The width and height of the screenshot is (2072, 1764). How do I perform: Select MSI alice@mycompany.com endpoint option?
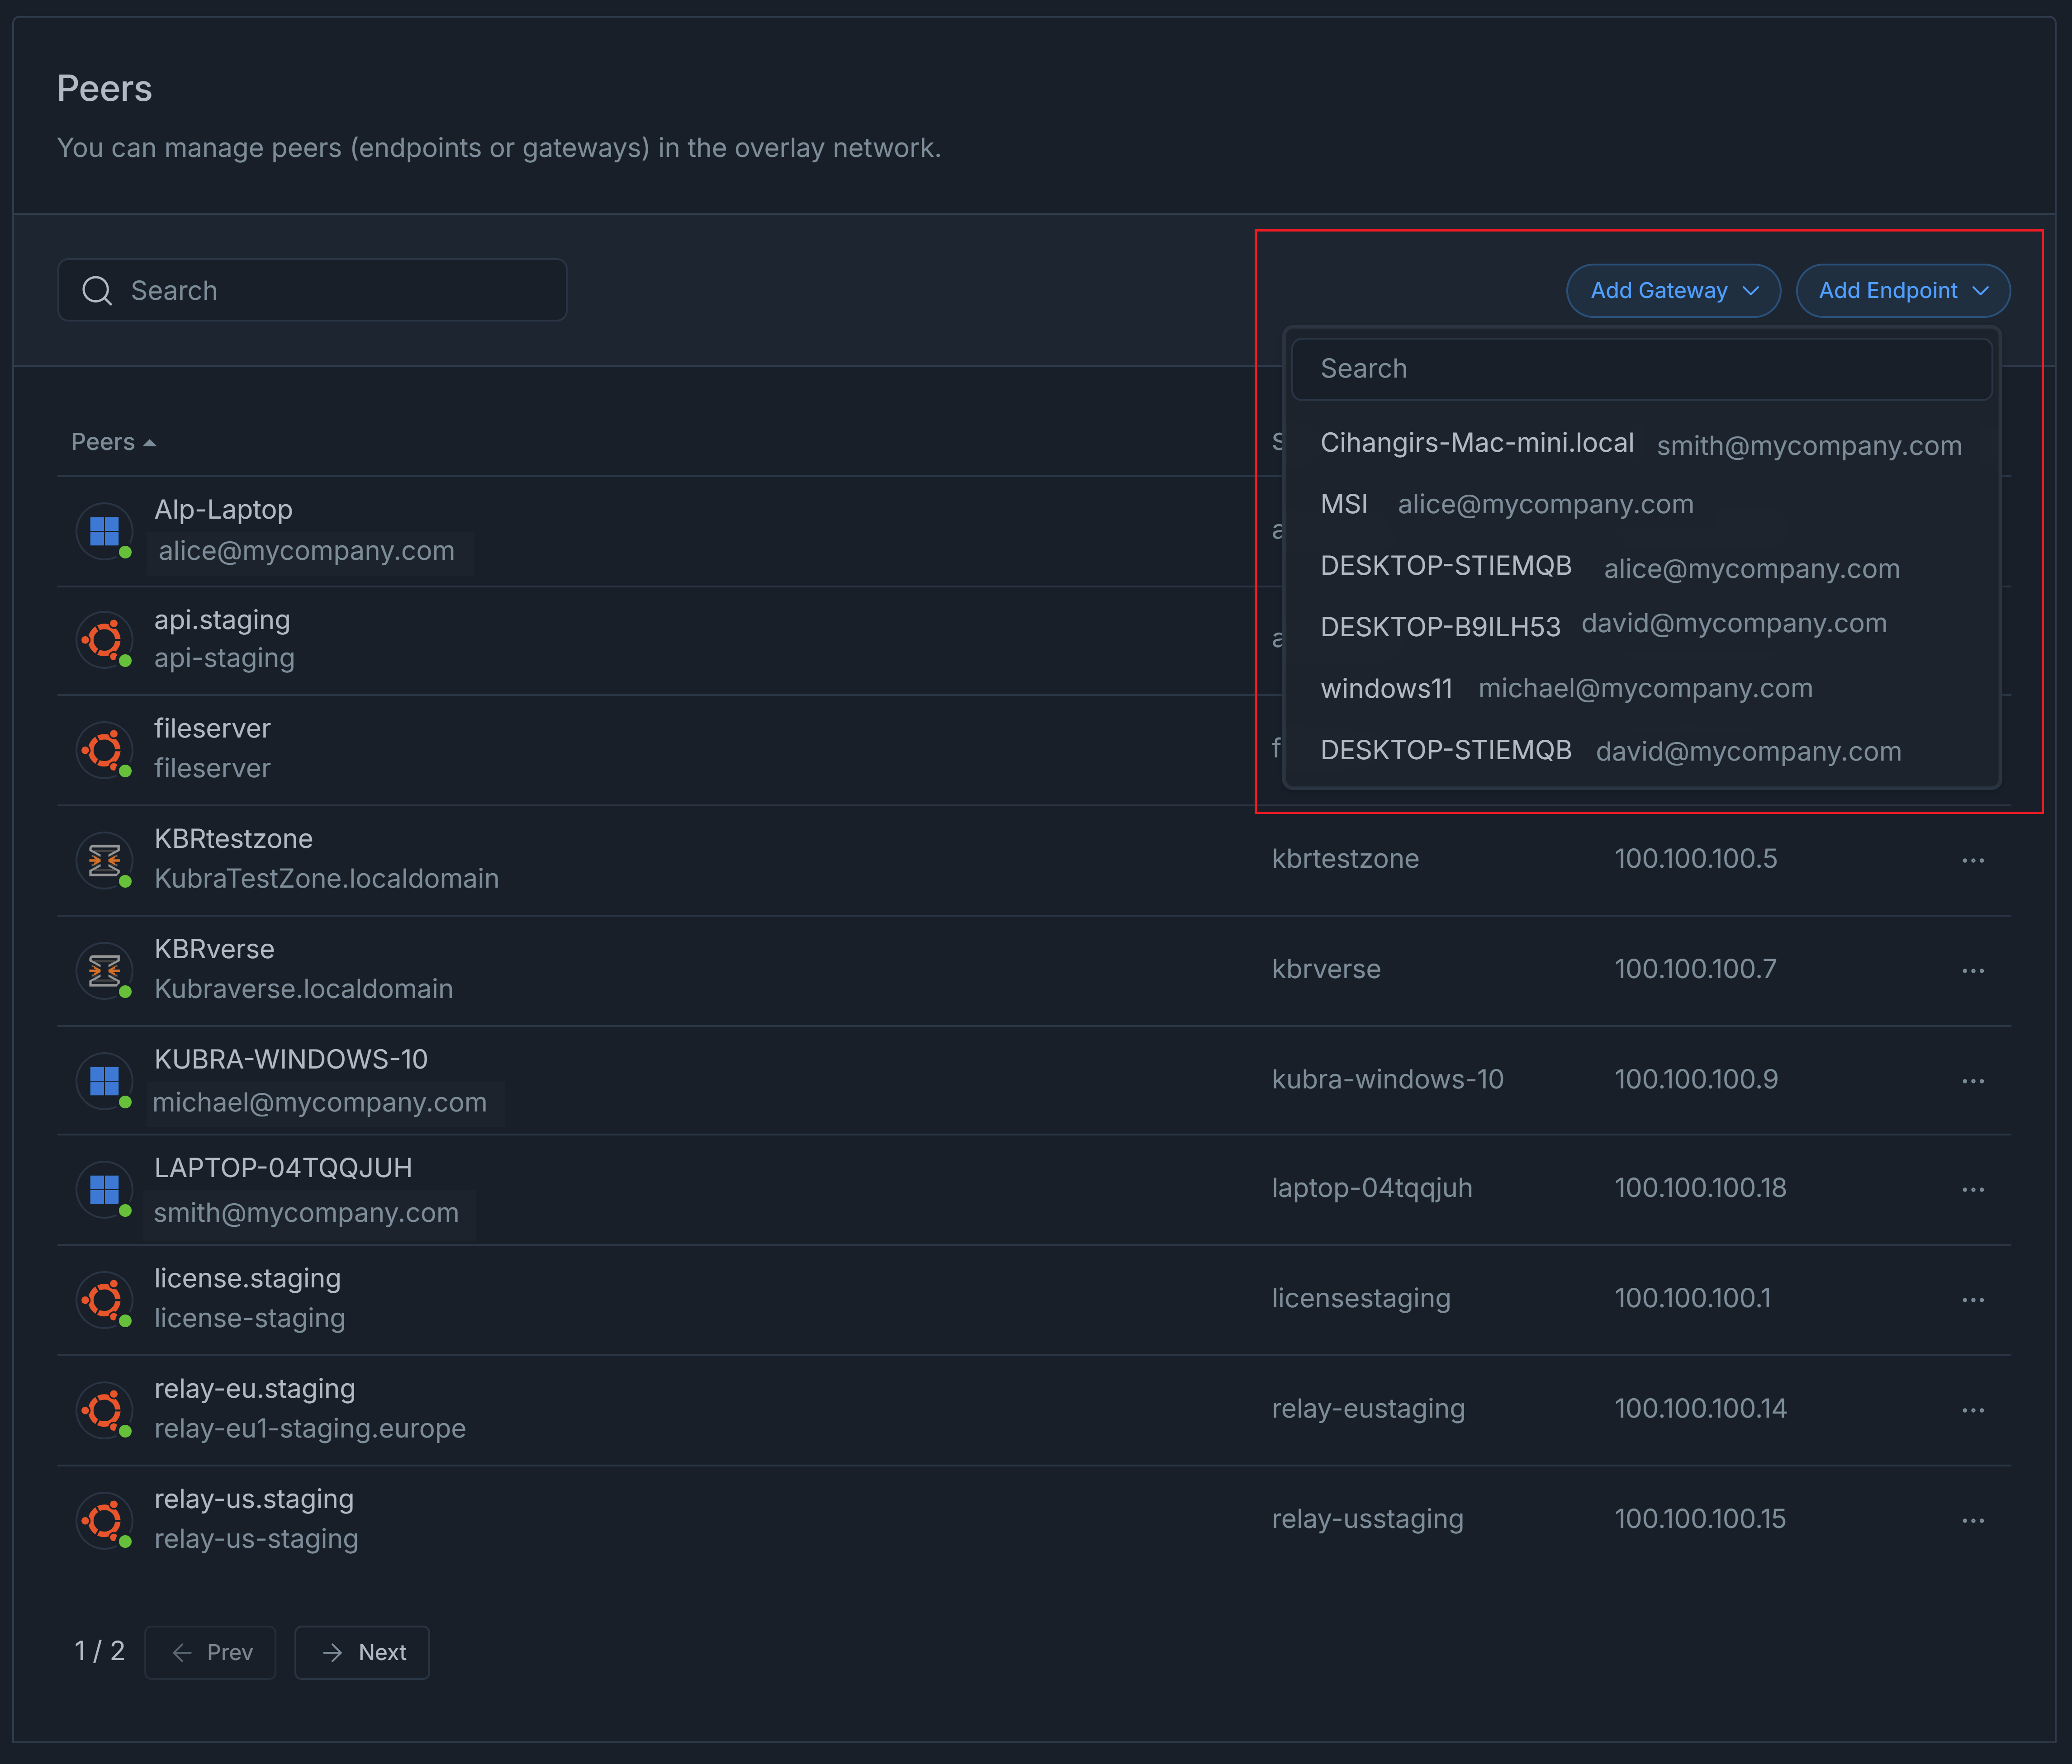coord(1641,505)
